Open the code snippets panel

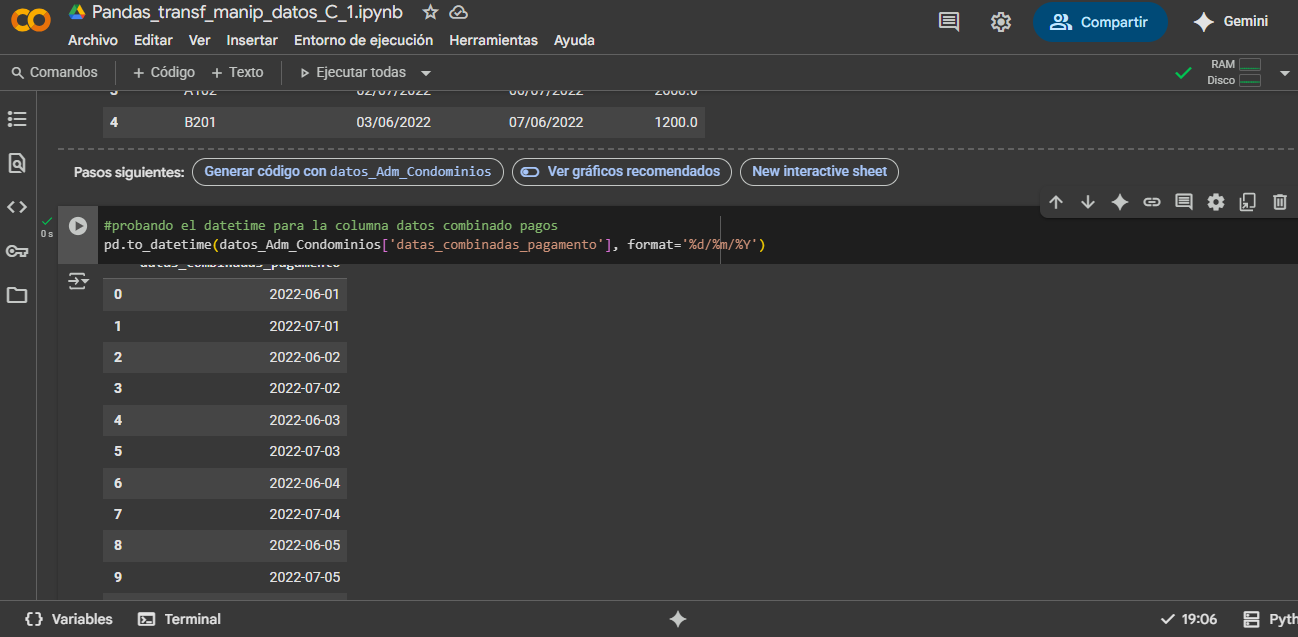17,207
